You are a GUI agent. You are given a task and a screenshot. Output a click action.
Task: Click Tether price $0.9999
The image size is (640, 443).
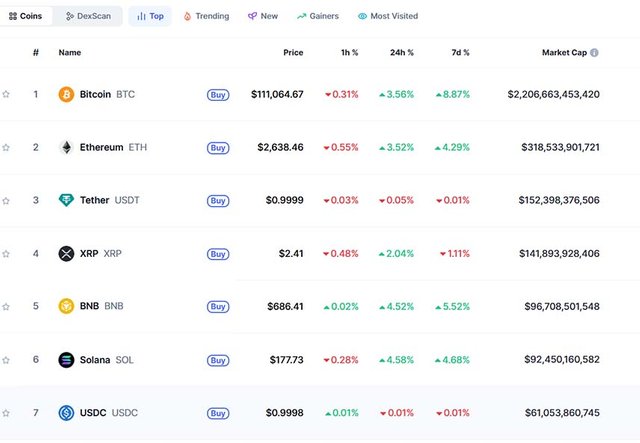[284, 200]
